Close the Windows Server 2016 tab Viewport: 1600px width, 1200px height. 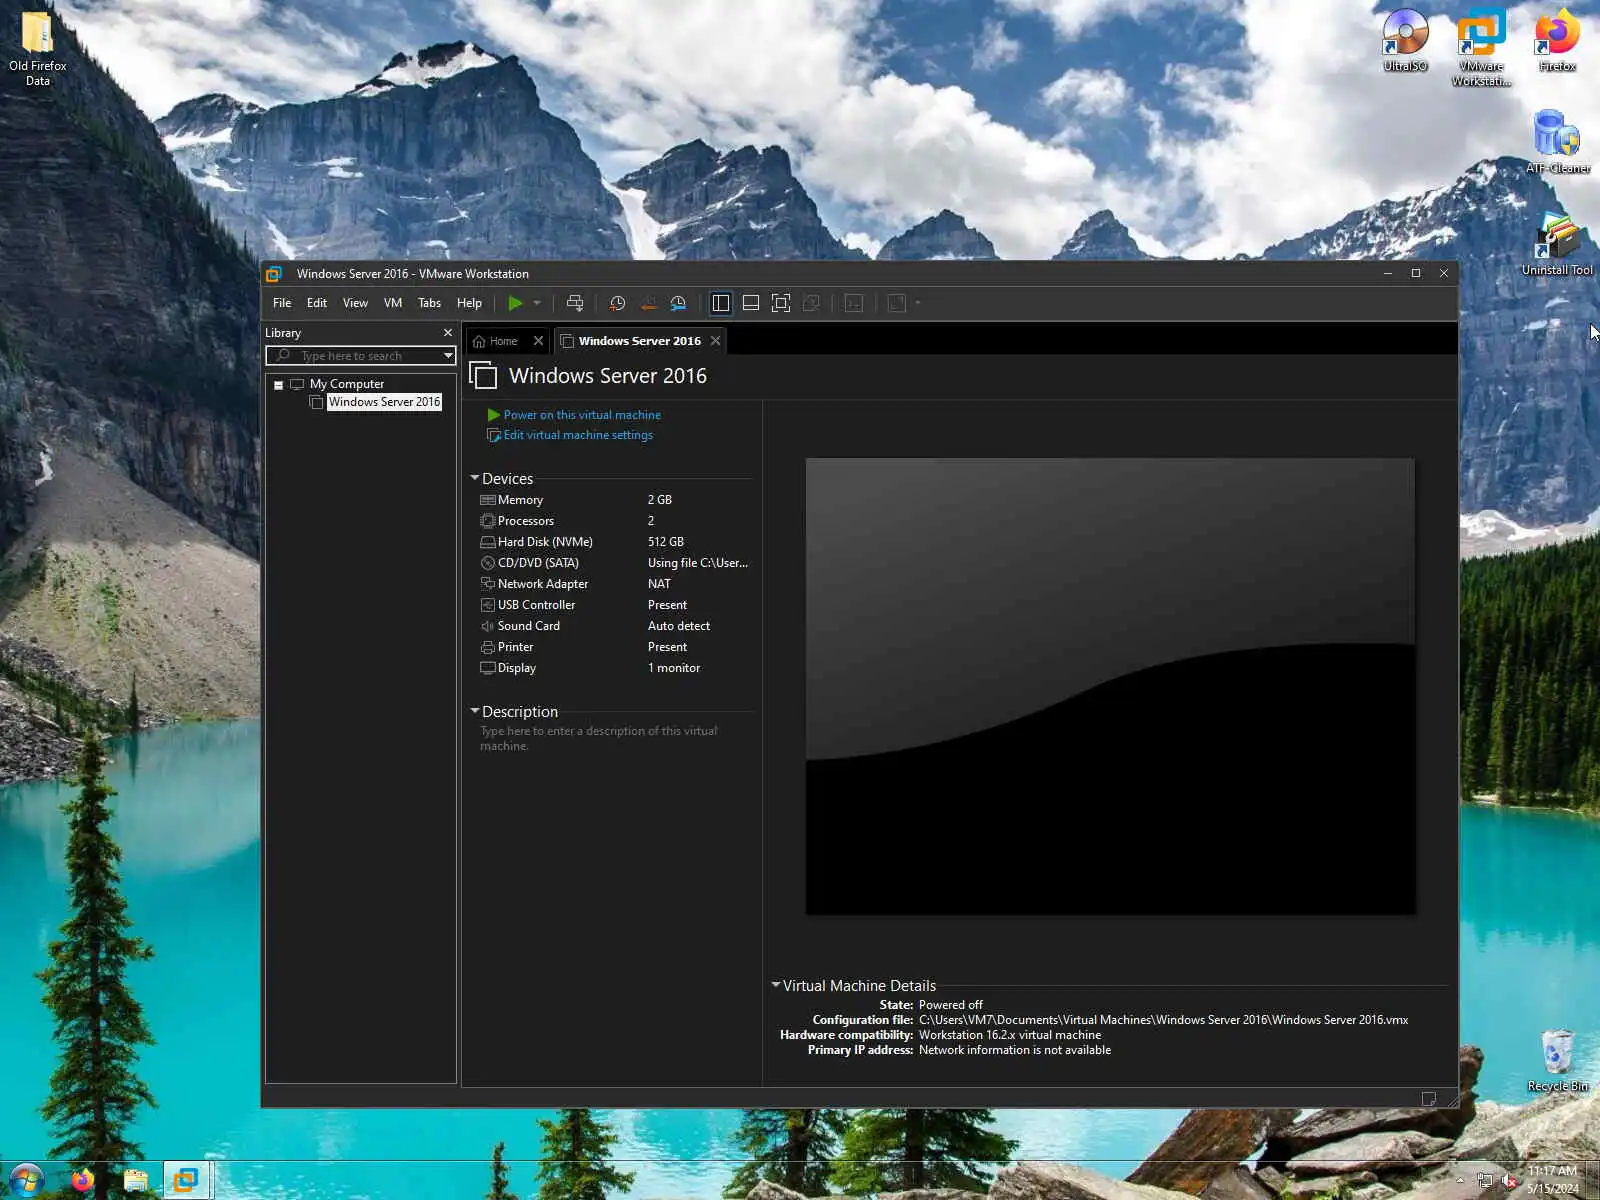715,341
